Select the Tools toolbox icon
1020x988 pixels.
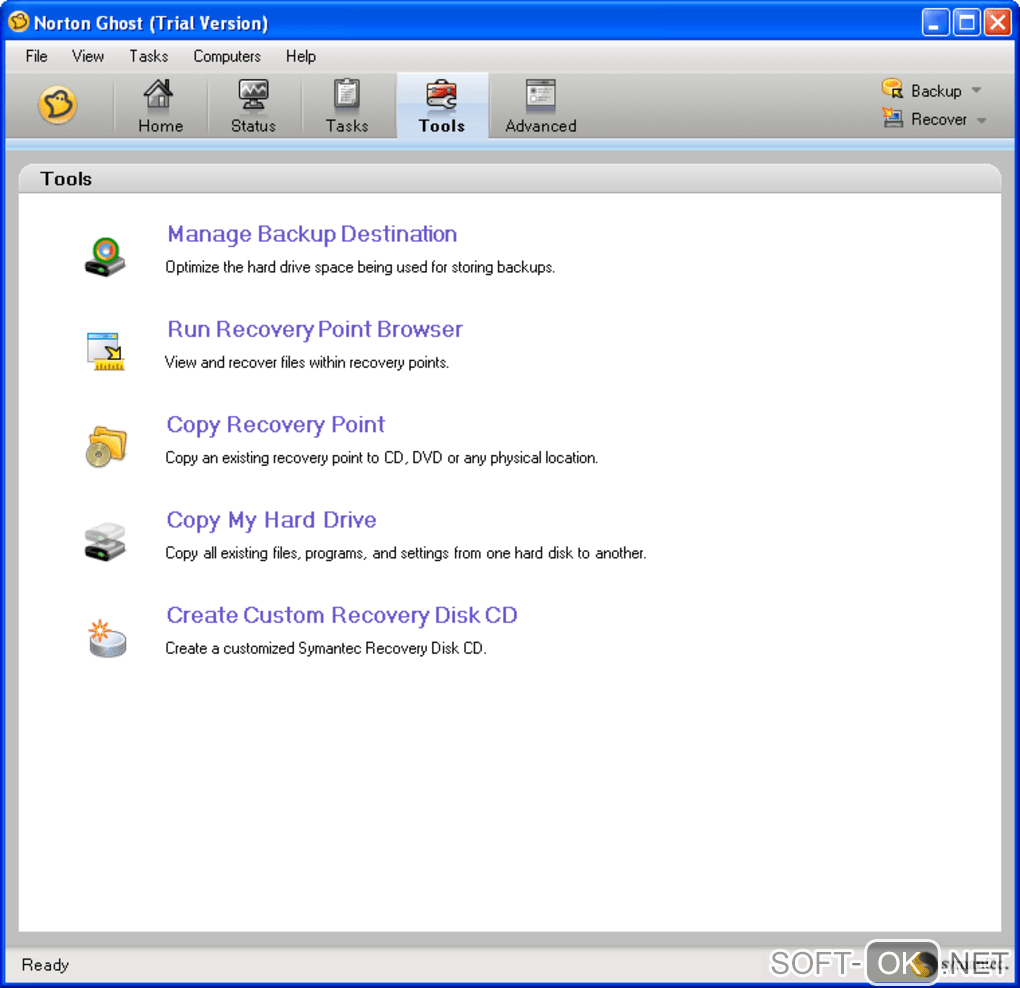click(442, 94)
